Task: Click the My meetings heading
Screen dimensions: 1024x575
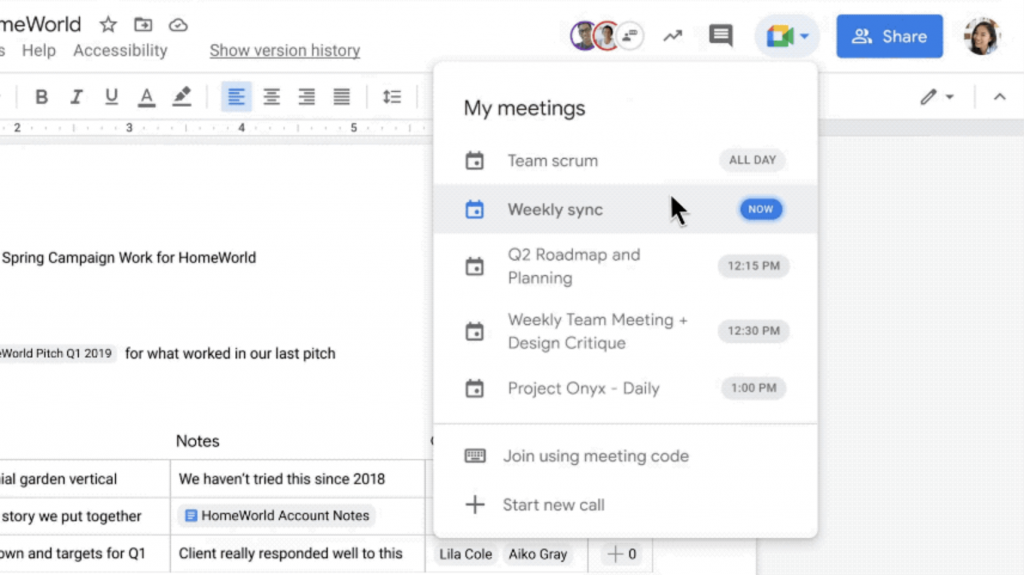Action: (524, 108)
